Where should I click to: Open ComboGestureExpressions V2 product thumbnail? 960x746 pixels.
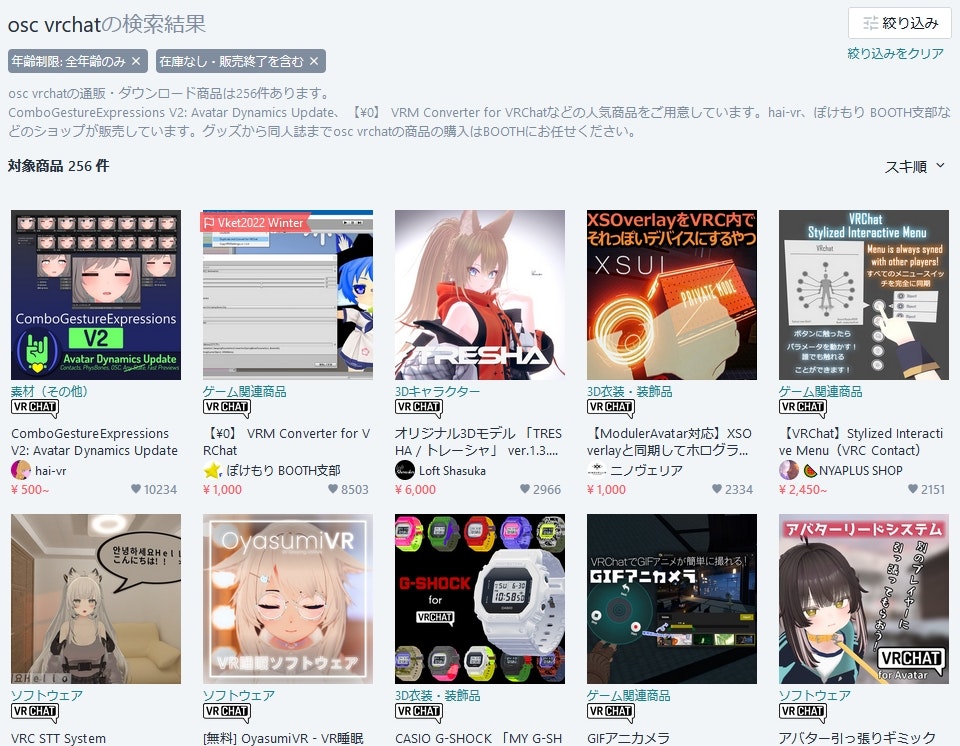point(96,295)
